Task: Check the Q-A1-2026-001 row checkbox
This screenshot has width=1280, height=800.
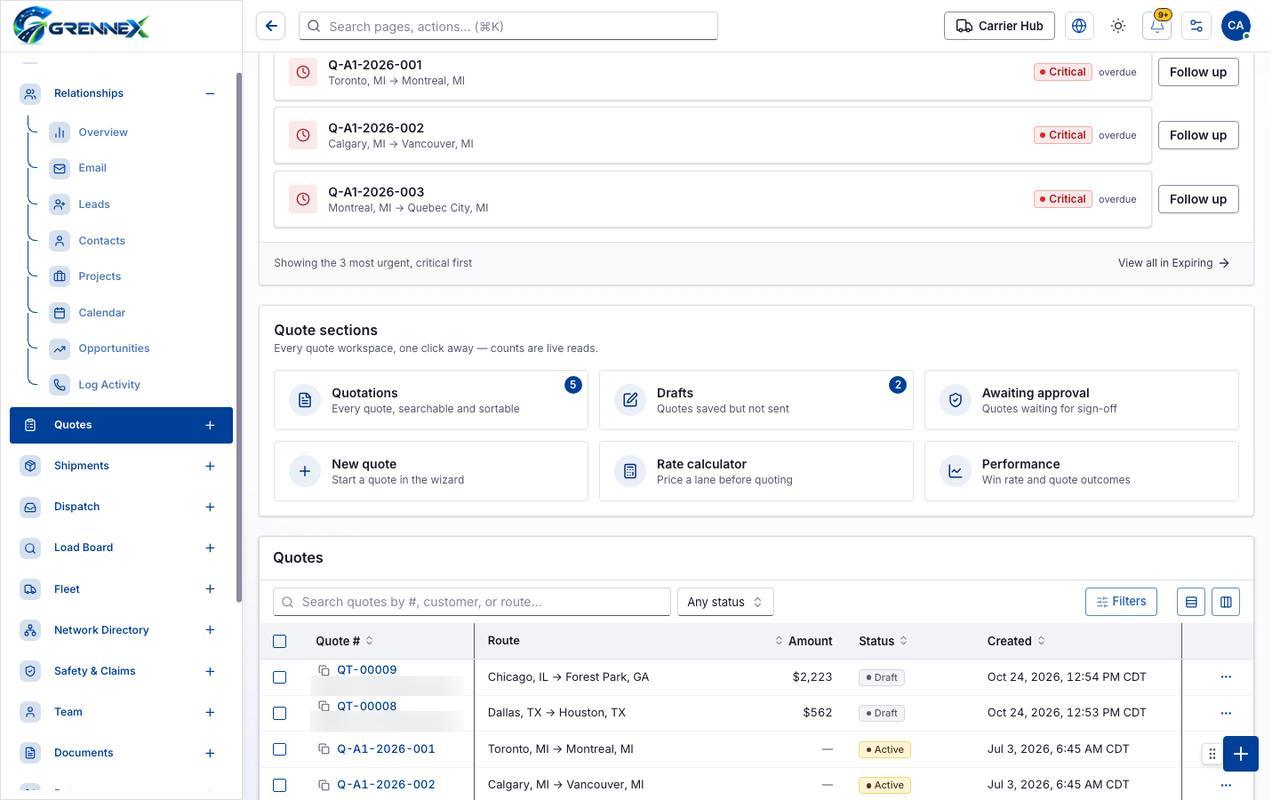Action: 280,749
